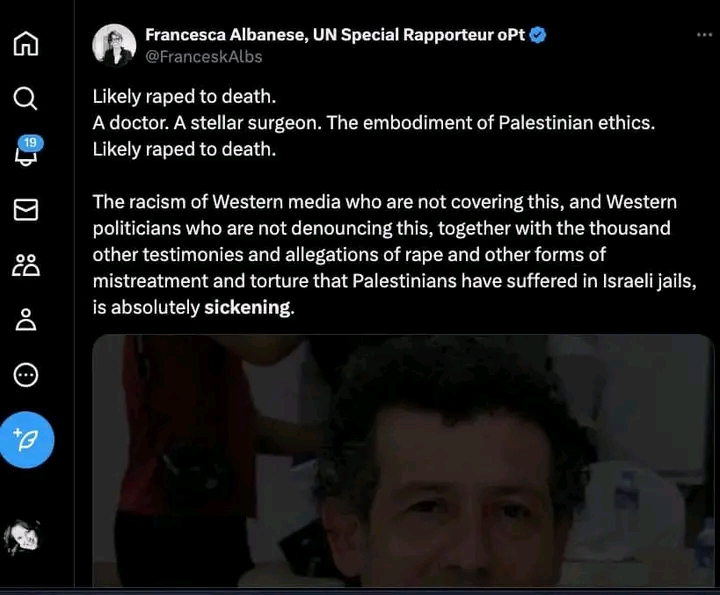
Task: Open the attached photo in tweet
Action: pyautogui.click(x=403, y=460)
